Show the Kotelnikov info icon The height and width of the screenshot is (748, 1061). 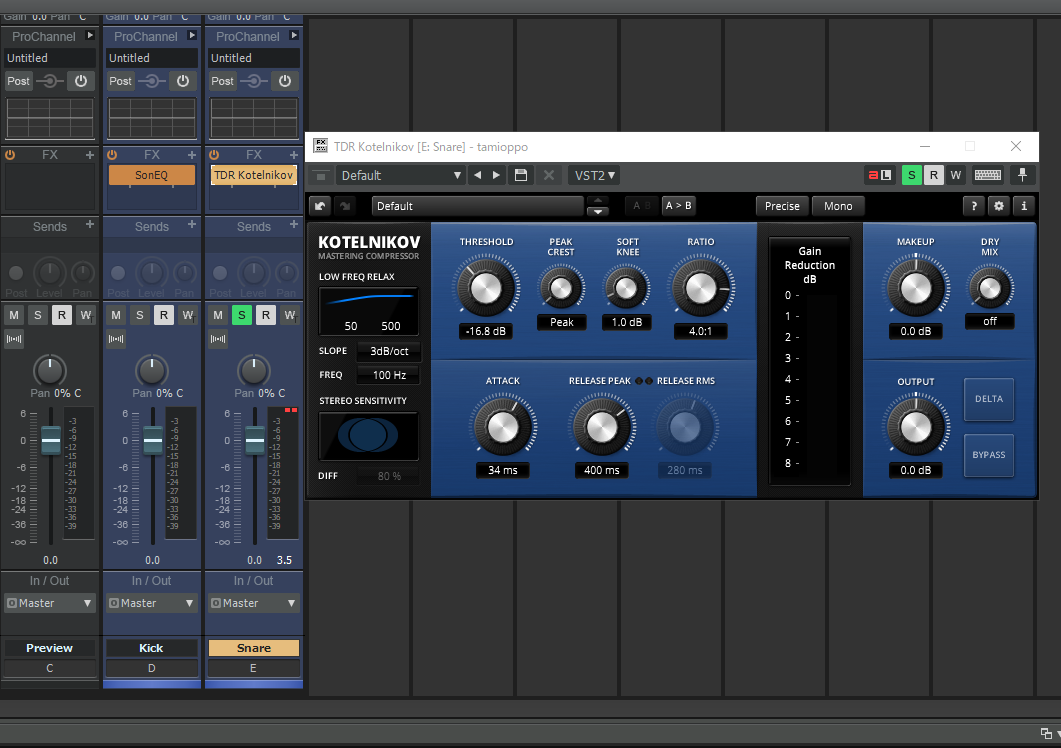point(1023,206)
